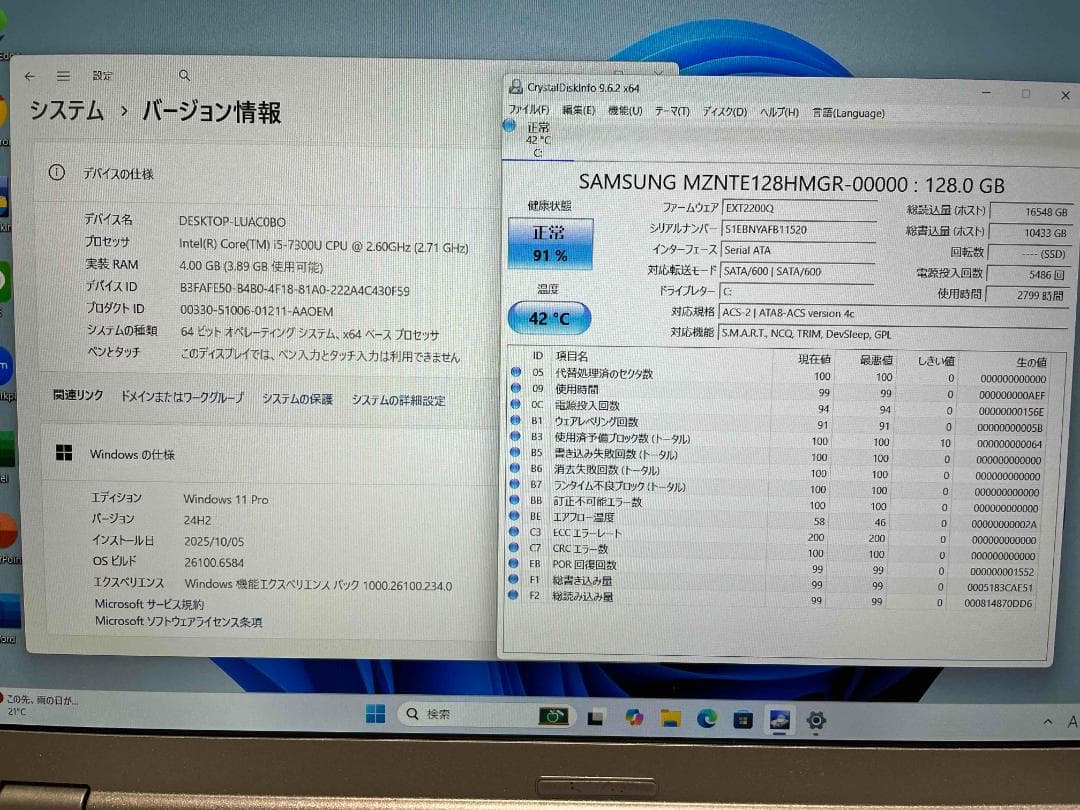Select the C: disk tab showing 正常 42 °C
Viewport: 1080px width, 810px height.
pos(537,140)
